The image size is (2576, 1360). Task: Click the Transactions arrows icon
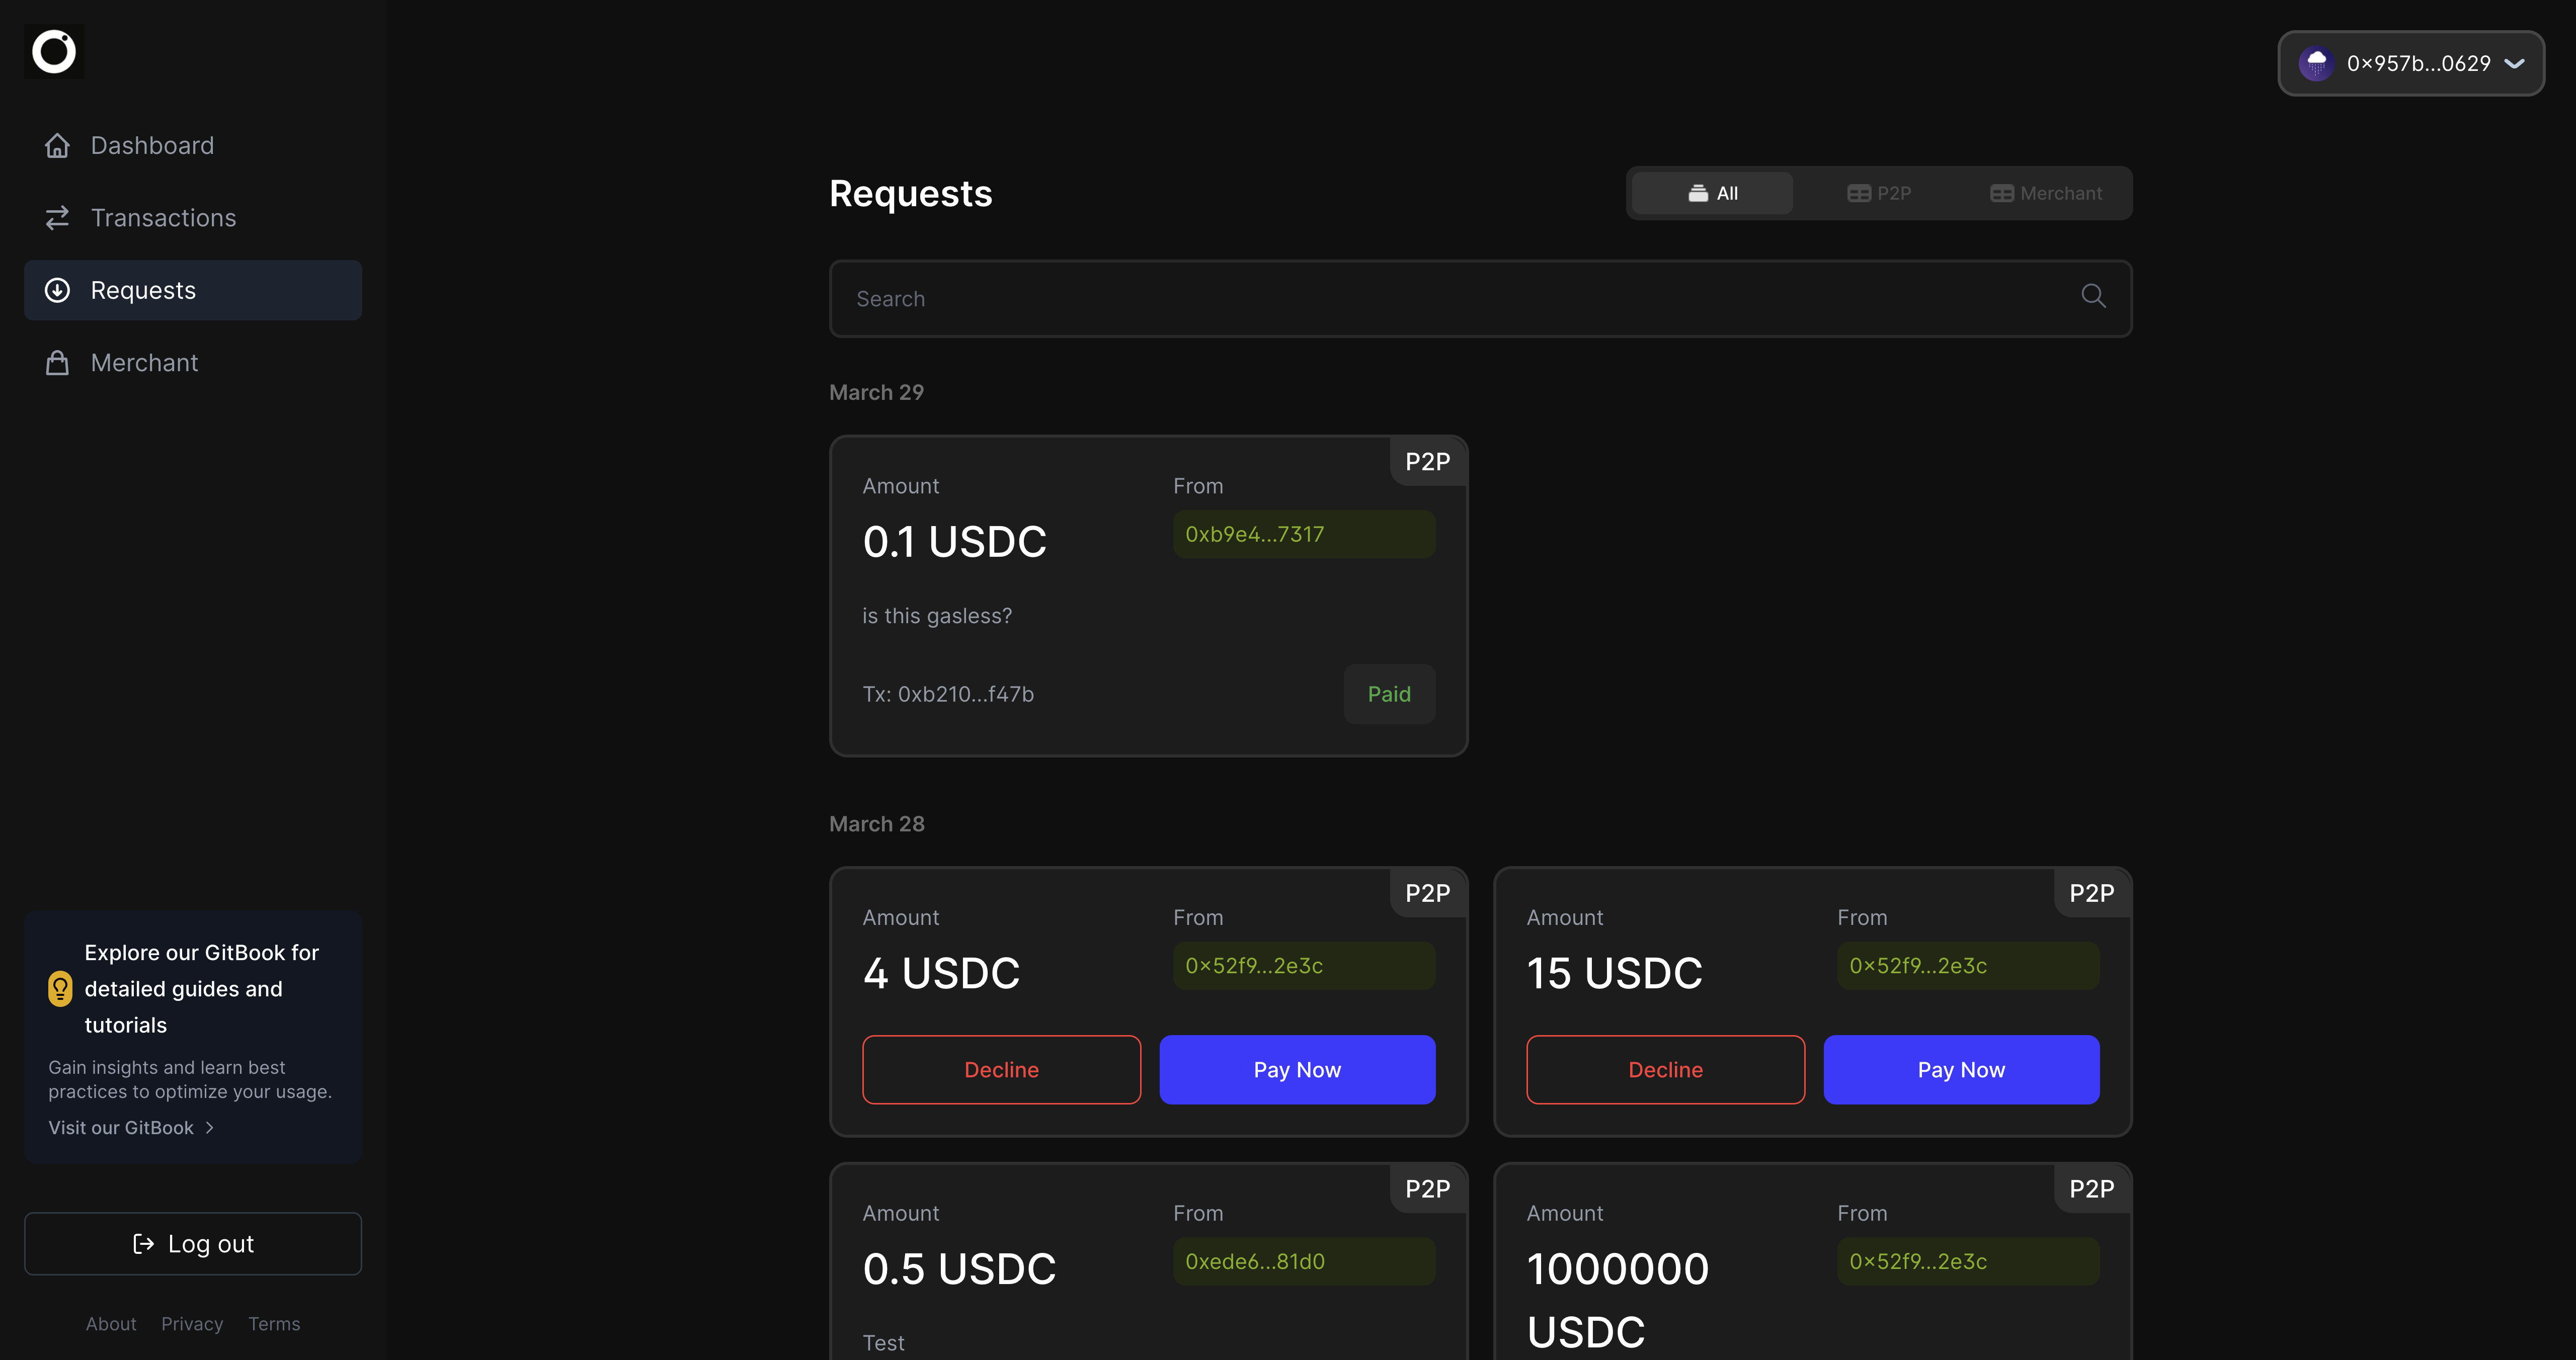point(57,218)
